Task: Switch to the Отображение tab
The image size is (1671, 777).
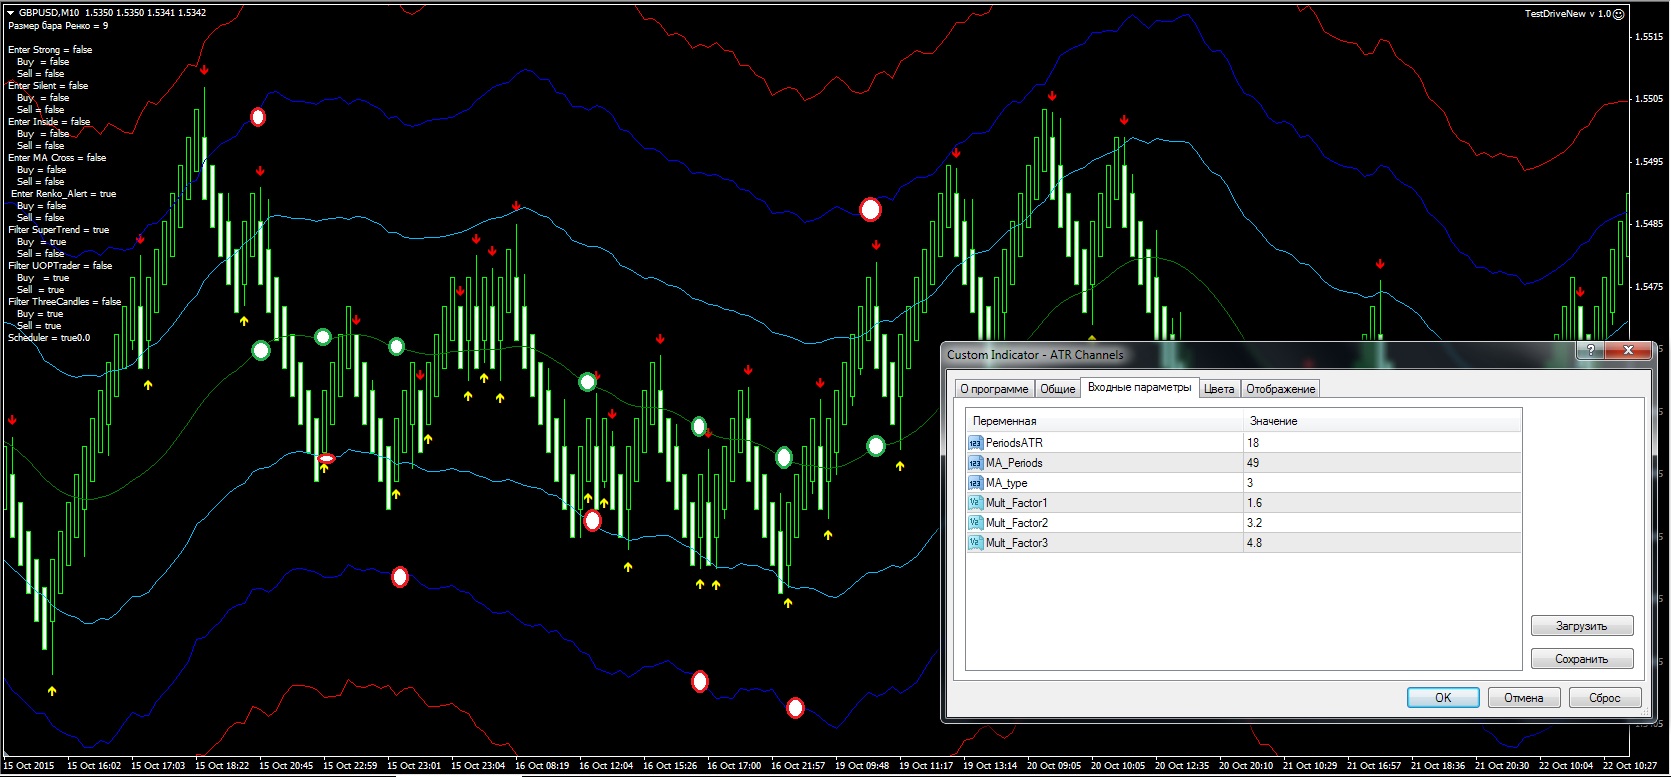Action: point(1280,389)
